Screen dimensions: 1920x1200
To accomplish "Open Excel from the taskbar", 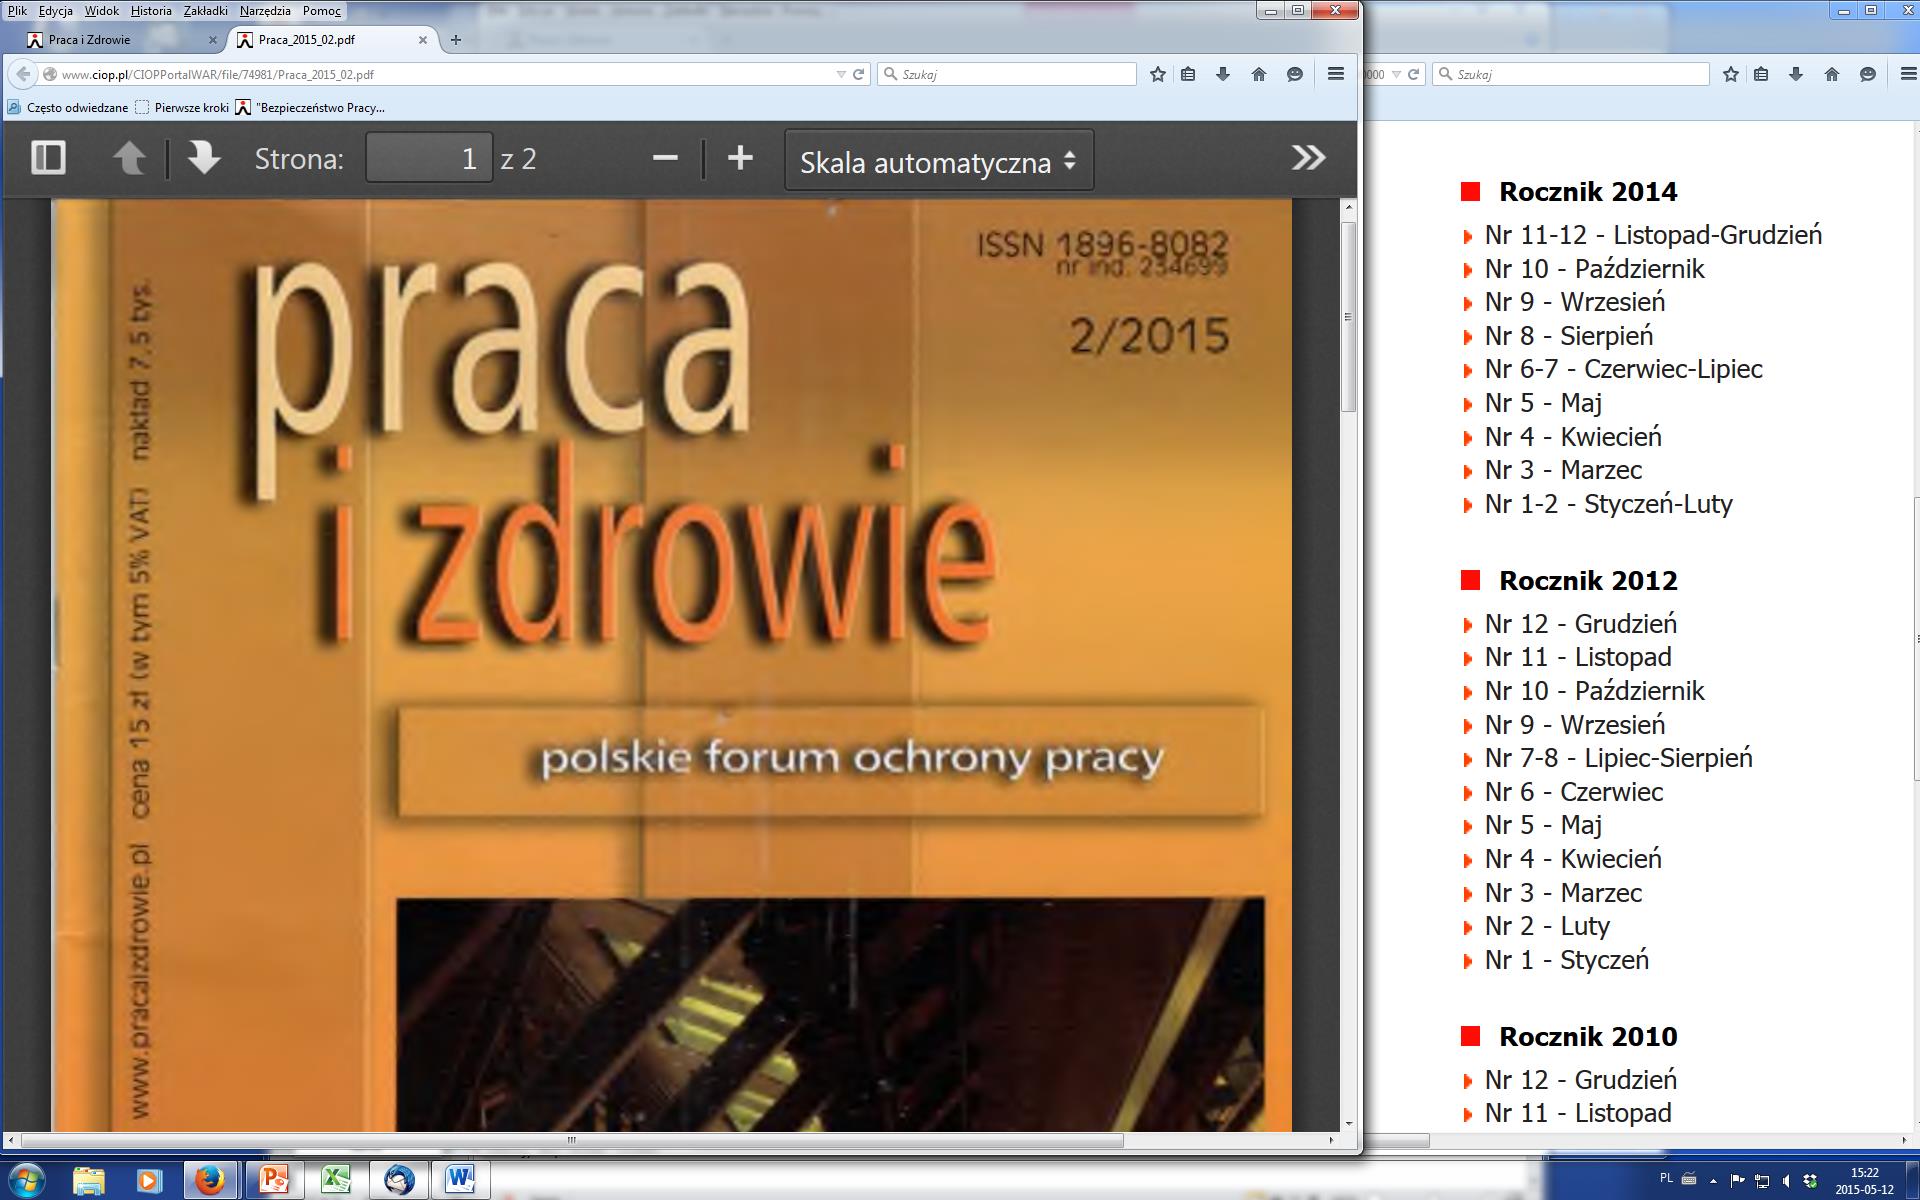I will click(x=335, y=1180).
